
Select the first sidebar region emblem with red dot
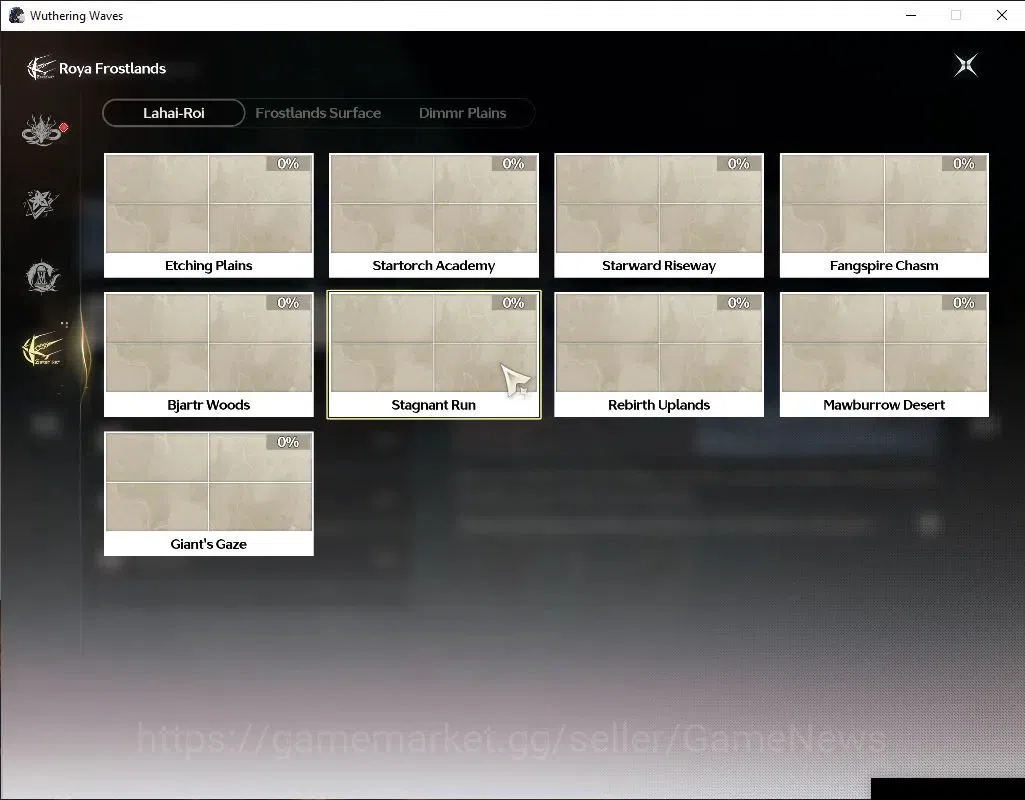tap(42, 130)
